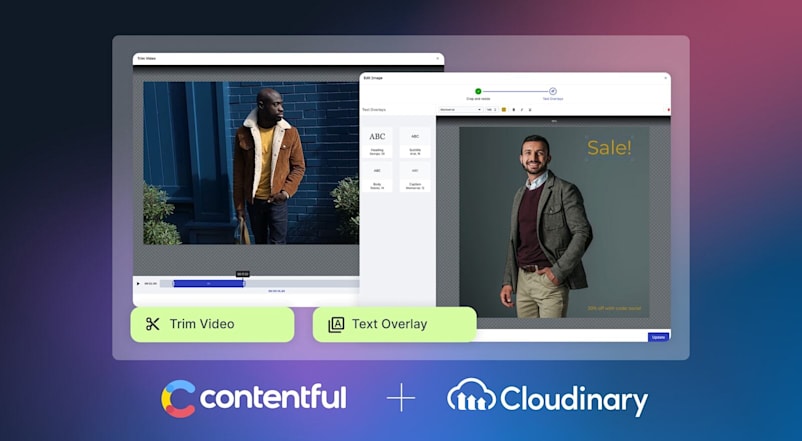Add the Caption text overlay preset
Viewport: 802px width, 441px height.
[415, 177]
